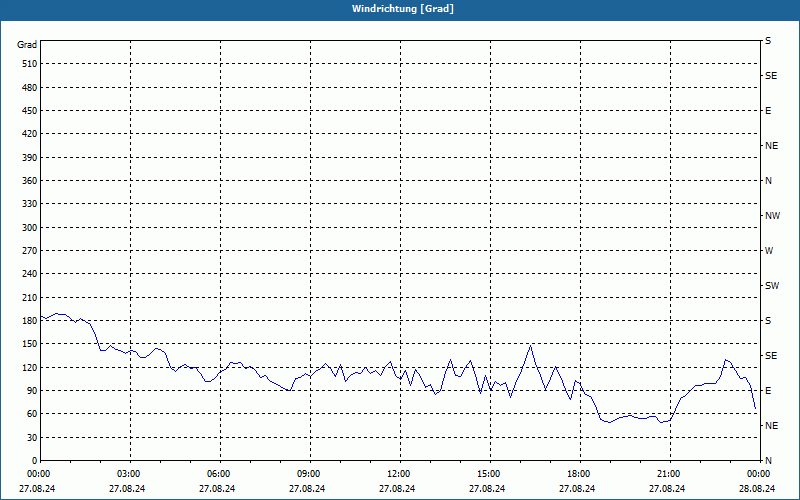Select the 510 y-axis value
This screenshot has height=500, width=800.
[x=30, y=64]
